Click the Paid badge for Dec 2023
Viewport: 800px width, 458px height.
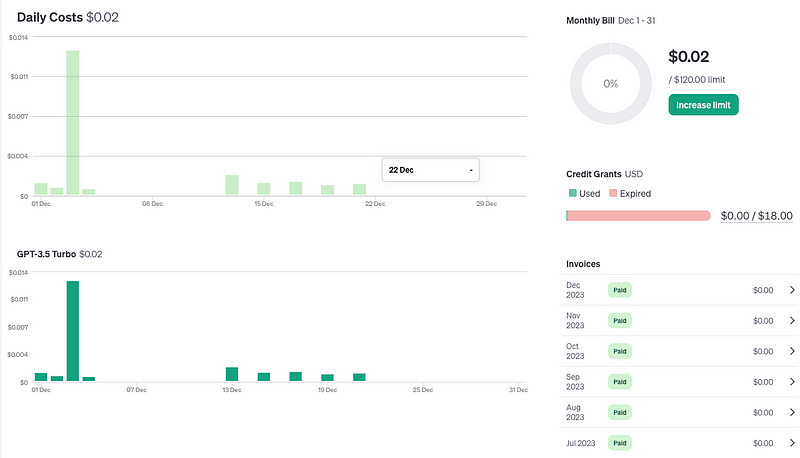click(619, 290)
